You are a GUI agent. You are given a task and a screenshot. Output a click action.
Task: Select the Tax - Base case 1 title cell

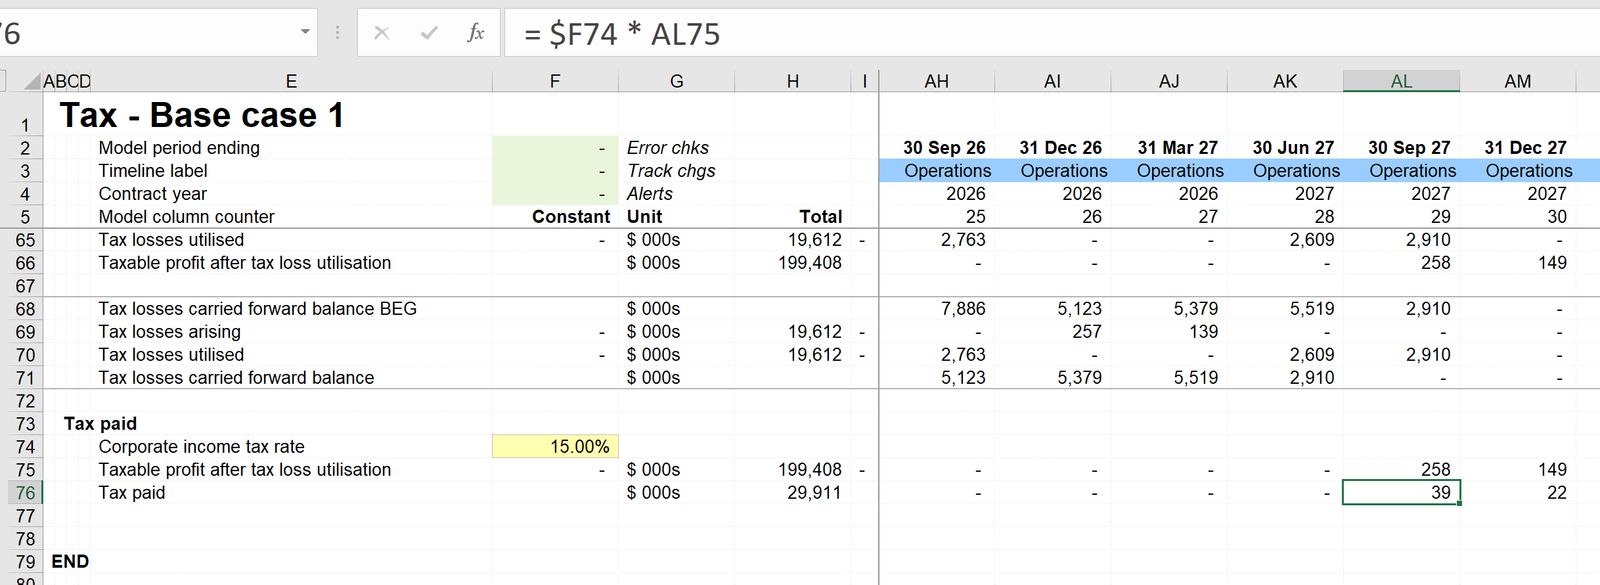202,115
